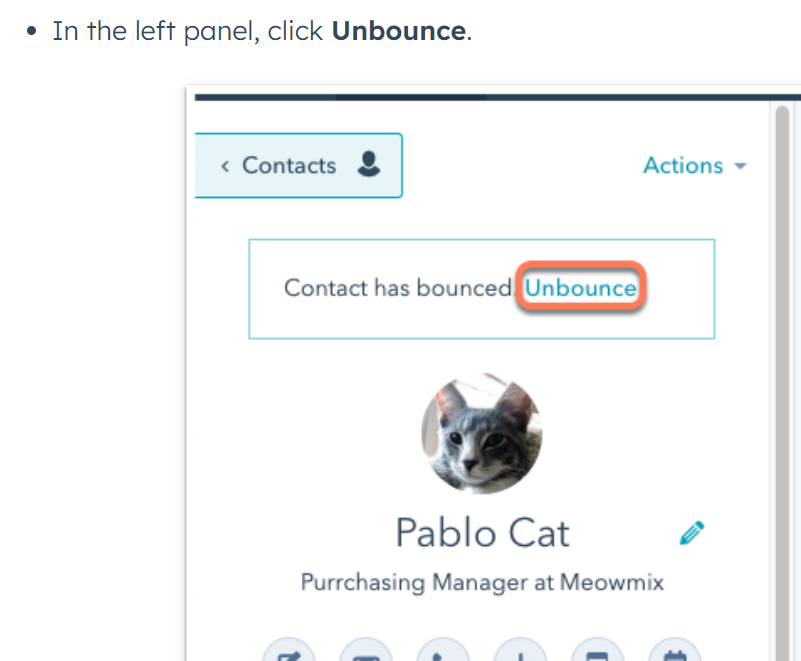The width and height of the screenshot is (801, 661).
Task: Click Pablo Cat's cat avatar photo
Action: click(481, 434)
